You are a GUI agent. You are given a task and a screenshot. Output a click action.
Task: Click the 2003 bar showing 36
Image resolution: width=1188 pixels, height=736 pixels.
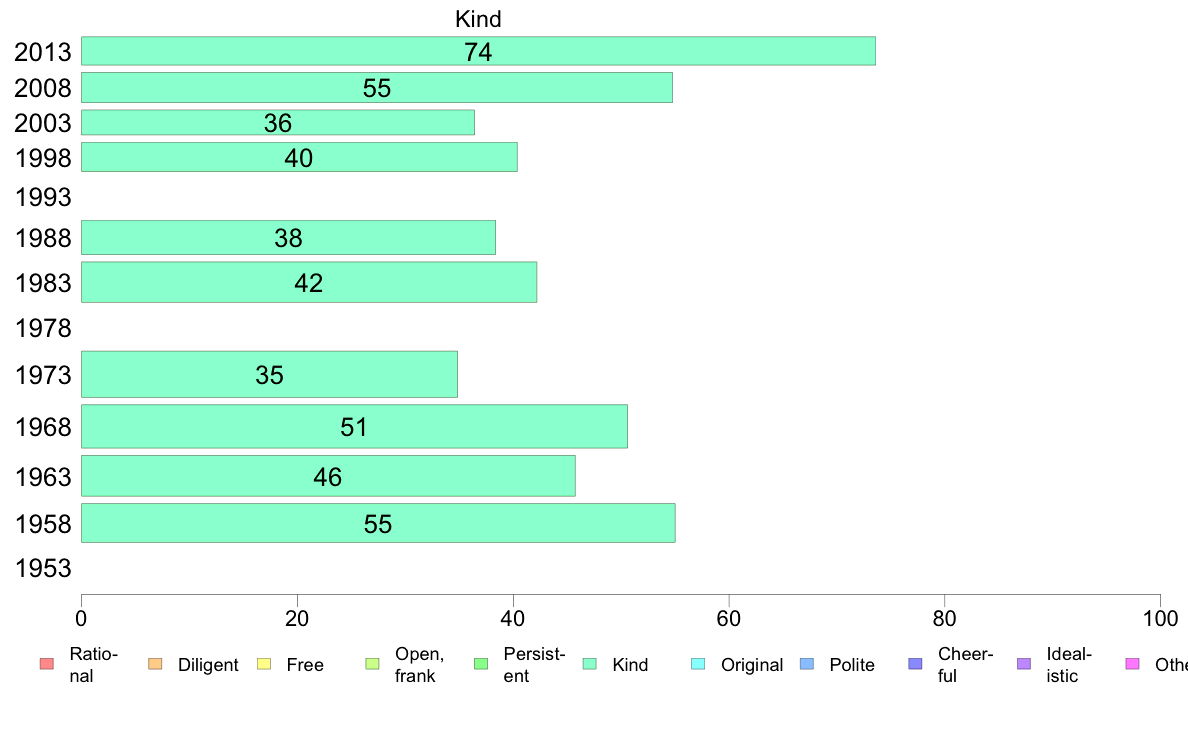point(277,123)
